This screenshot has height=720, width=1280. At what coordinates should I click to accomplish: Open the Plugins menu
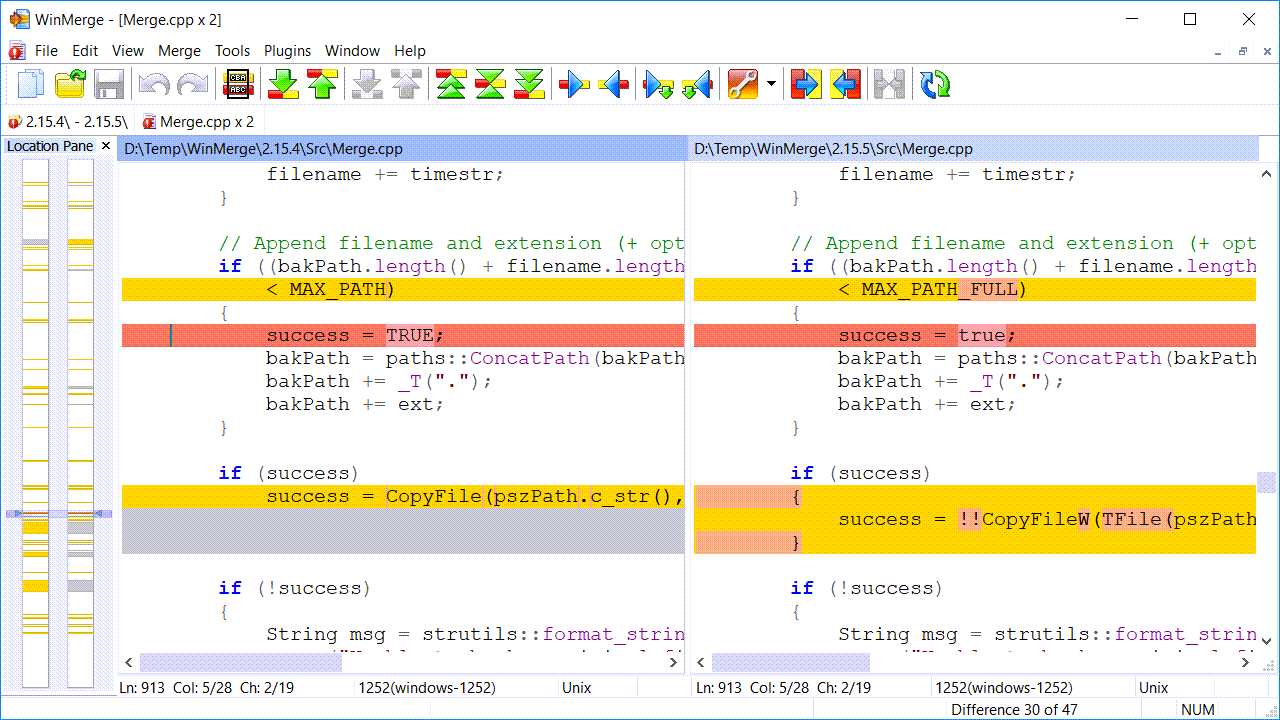(x=288, y=50)
